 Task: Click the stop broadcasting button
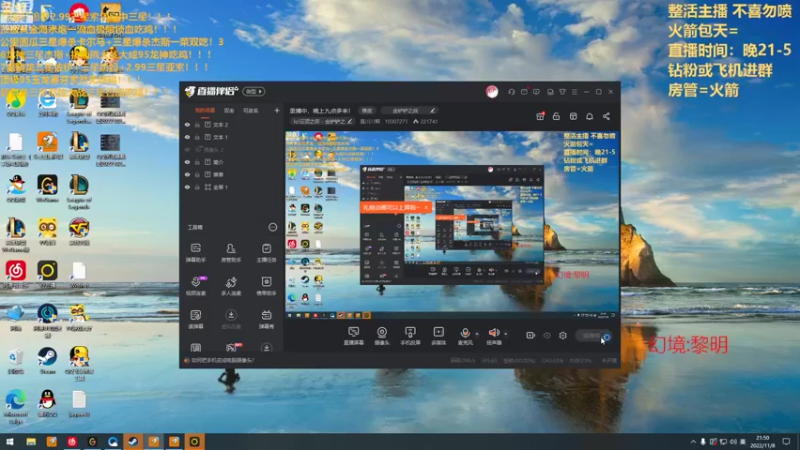(x=594, y=336)
